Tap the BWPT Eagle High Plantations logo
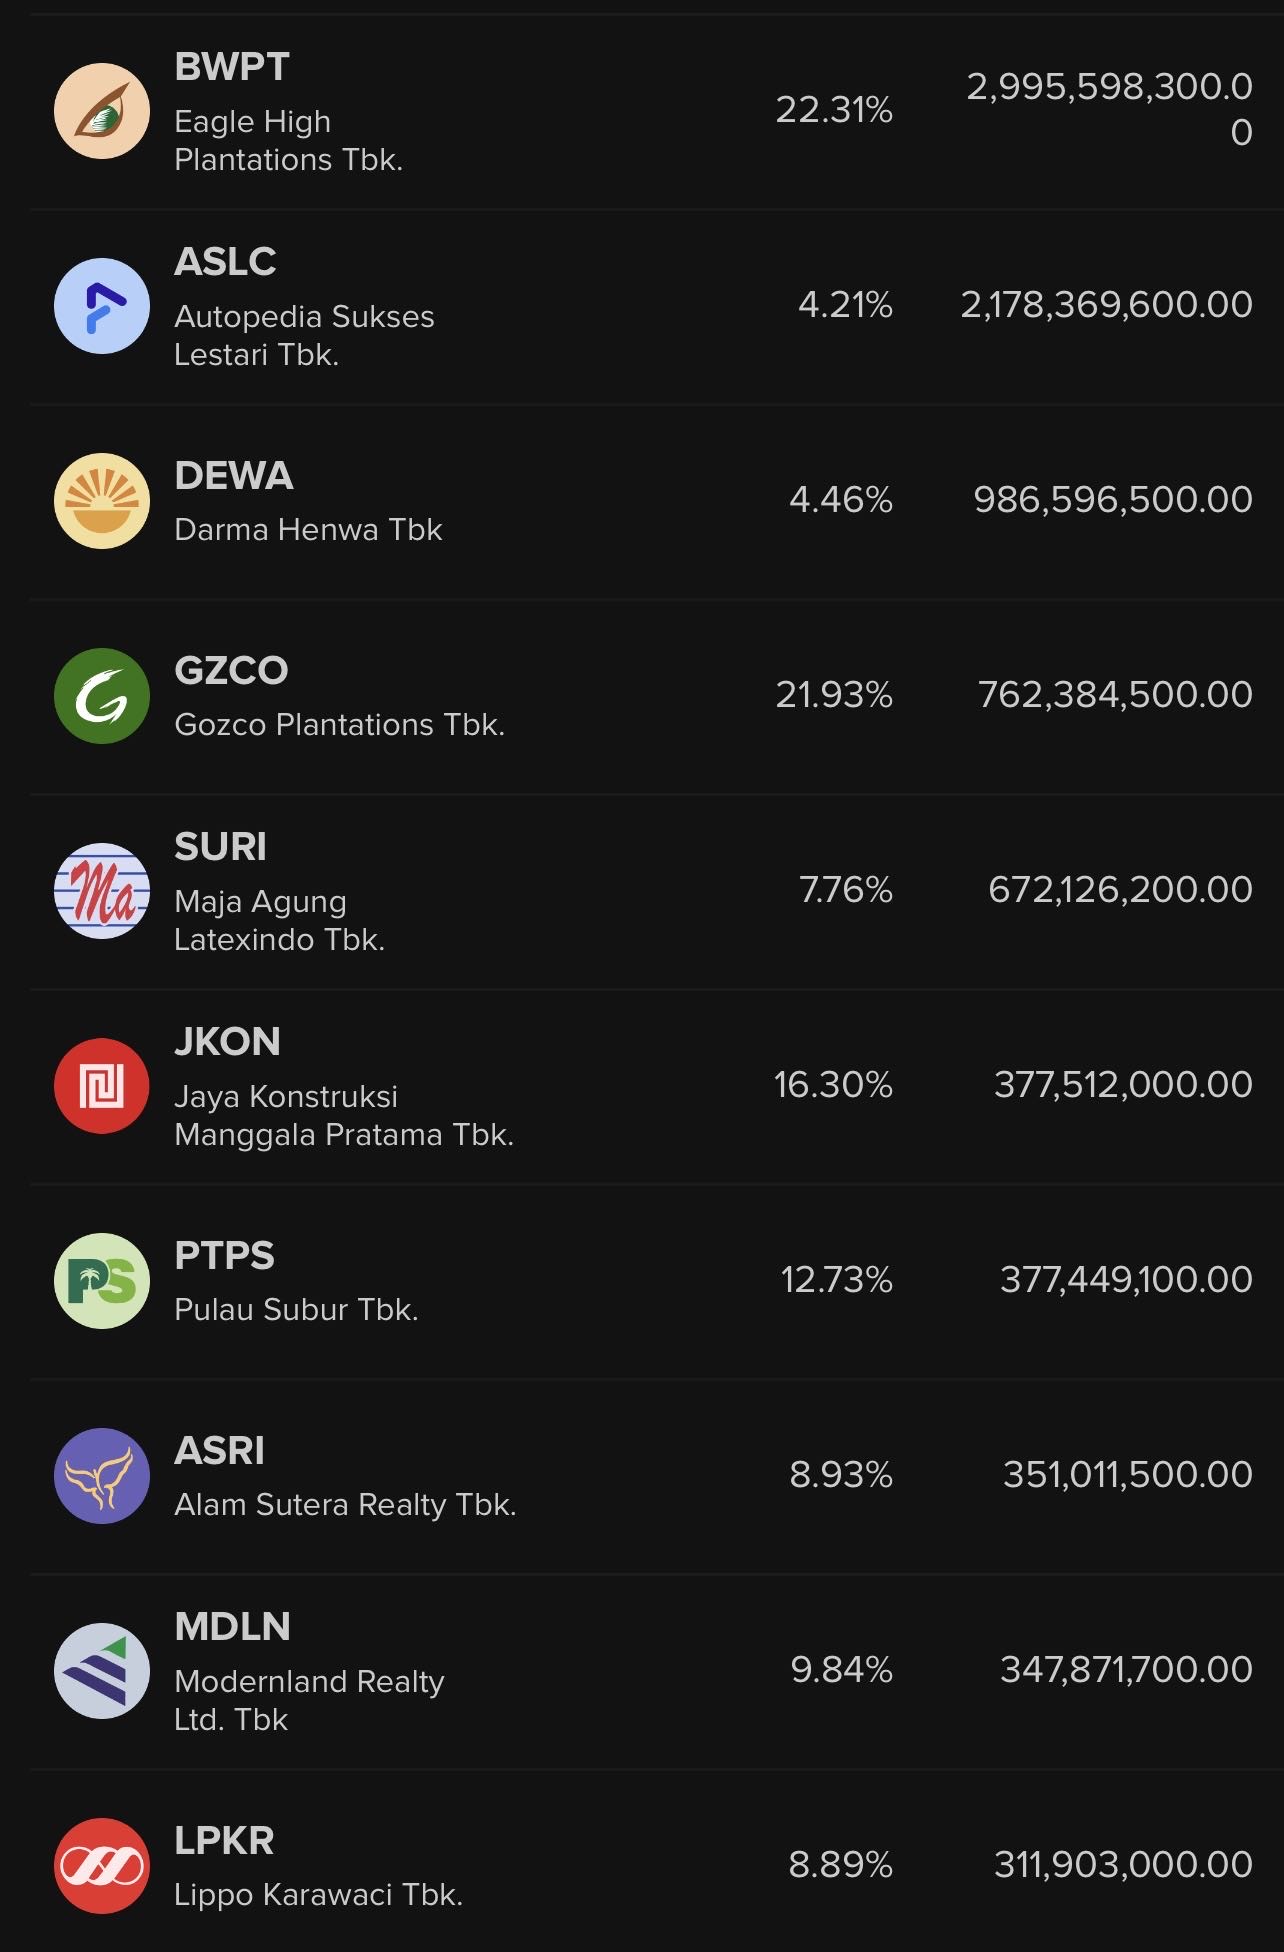Screen dimensions: 1284x1952 point(102,111)
